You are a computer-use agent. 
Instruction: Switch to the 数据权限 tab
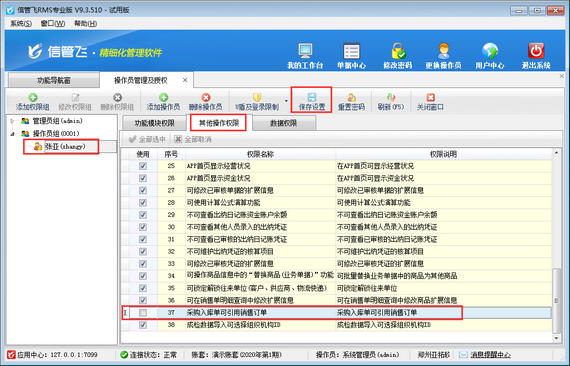coord(284,123)
